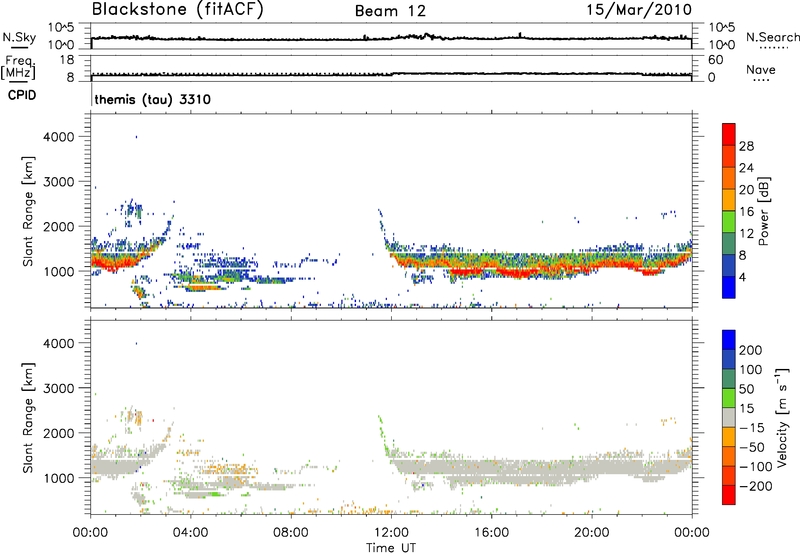Image resolution: width=800 pixels, height=554 pixels.
Task: Click the 1000 tick in Velocity panel
Action: pyautogui.click(x=58, y=478)
